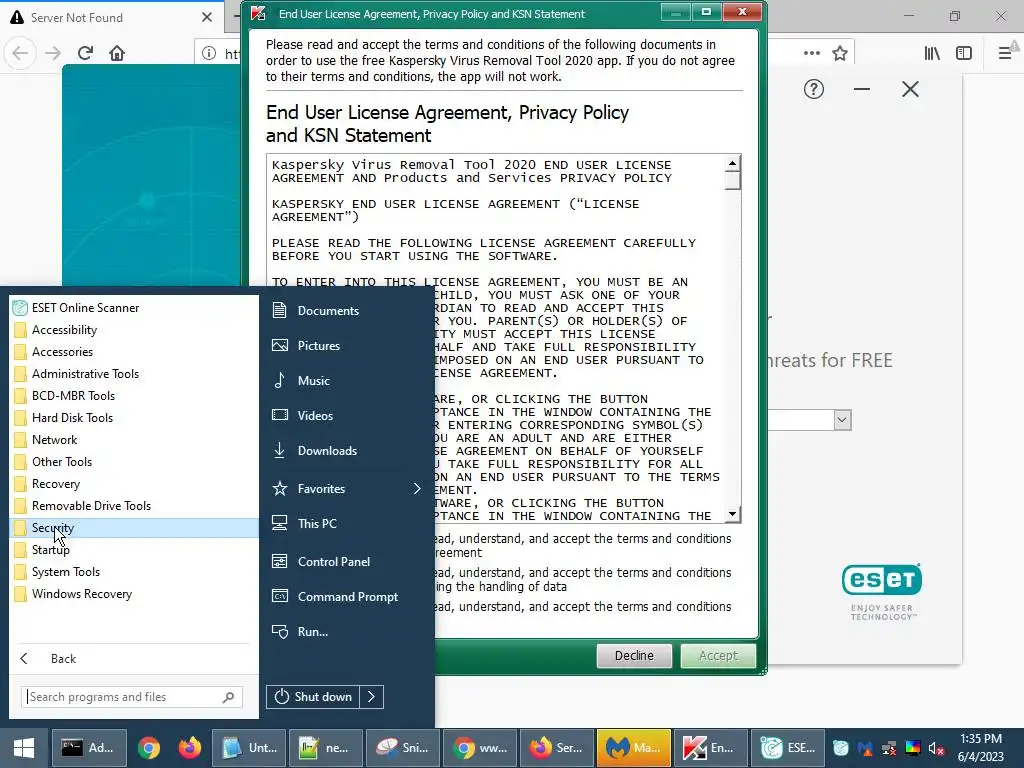
Task: Open the Firefox Library icon
Action: point(932,53)
